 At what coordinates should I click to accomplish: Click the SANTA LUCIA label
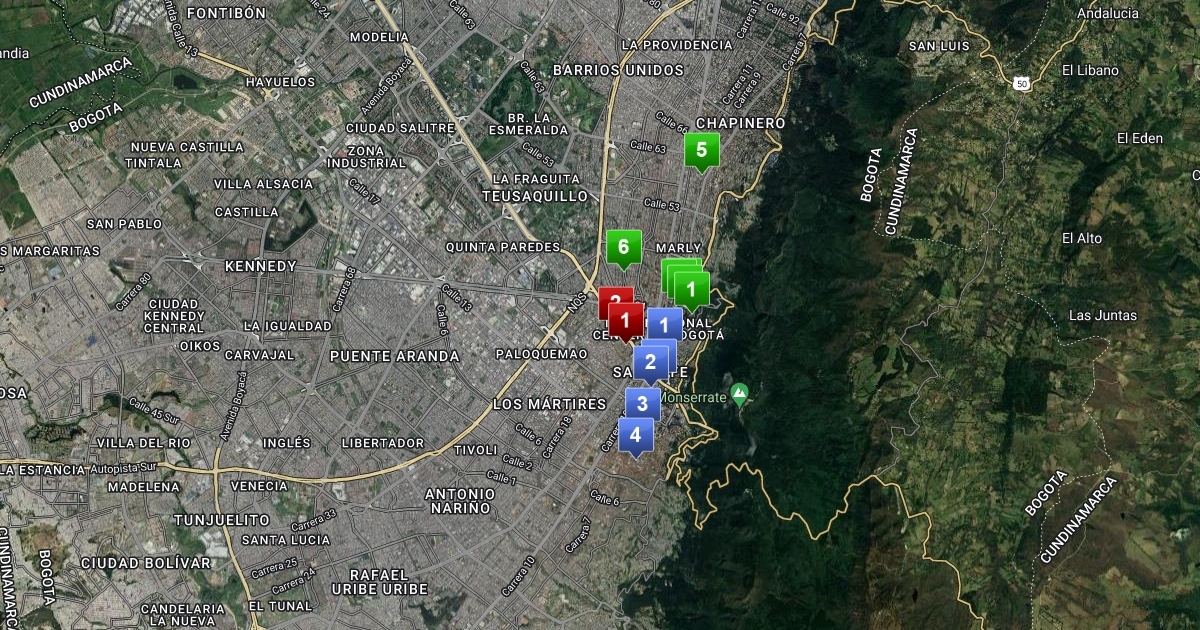(x=286, y=540)
